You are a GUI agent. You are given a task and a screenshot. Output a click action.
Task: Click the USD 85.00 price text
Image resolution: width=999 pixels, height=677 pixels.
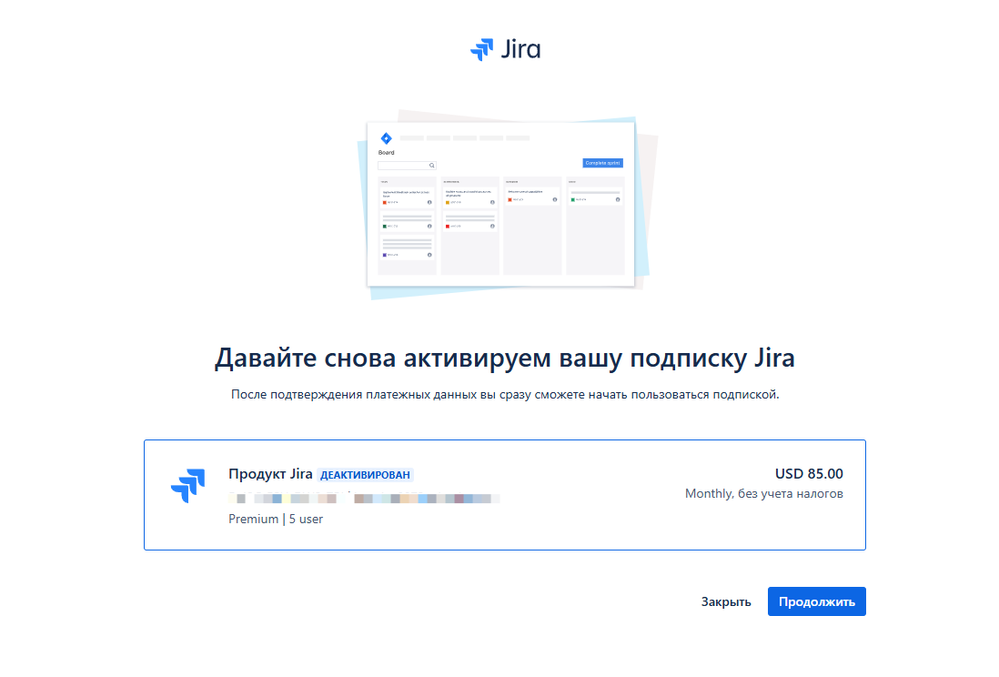pyautogui.click(x=809, y=474)
